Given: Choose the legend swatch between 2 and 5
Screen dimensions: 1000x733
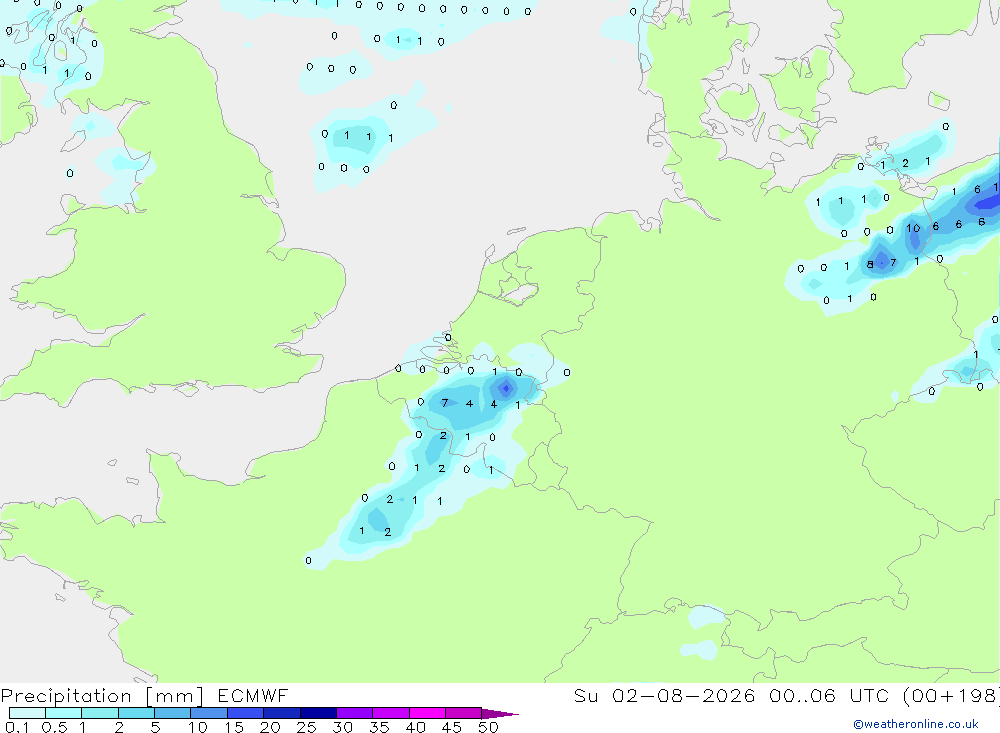Looking at the screenshot, I should pyautogui.click(x=136, y=713).
